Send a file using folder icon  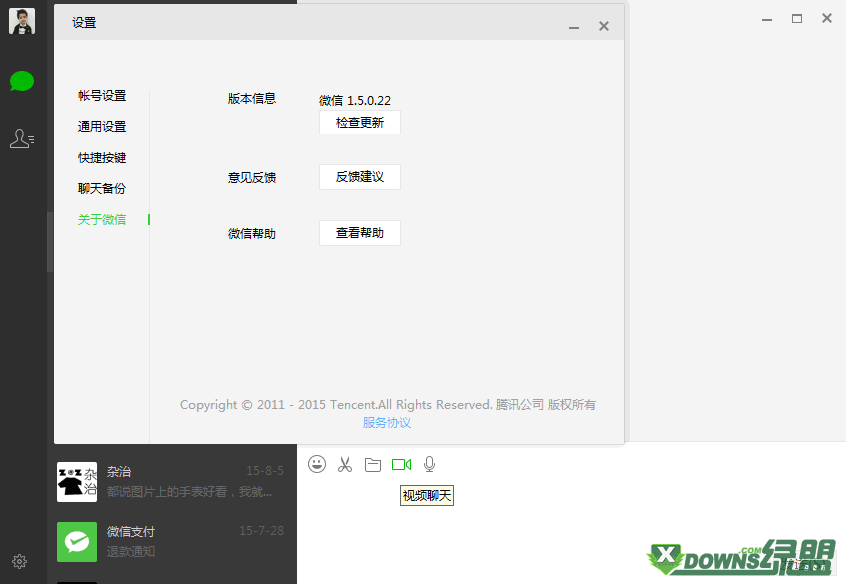tap(373, 465)
